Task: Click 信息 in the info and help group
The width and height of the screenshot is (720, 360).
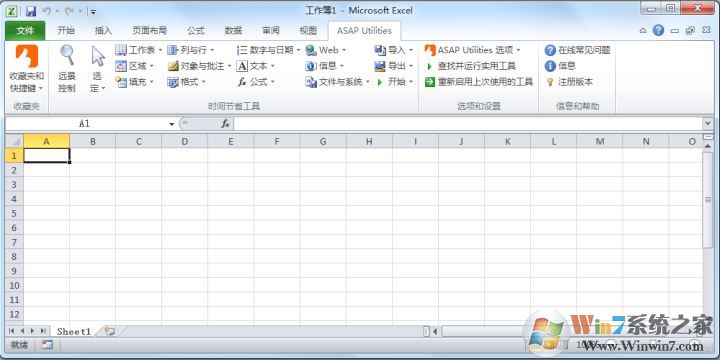Action: pyautogui.click(x=560, y=66)
